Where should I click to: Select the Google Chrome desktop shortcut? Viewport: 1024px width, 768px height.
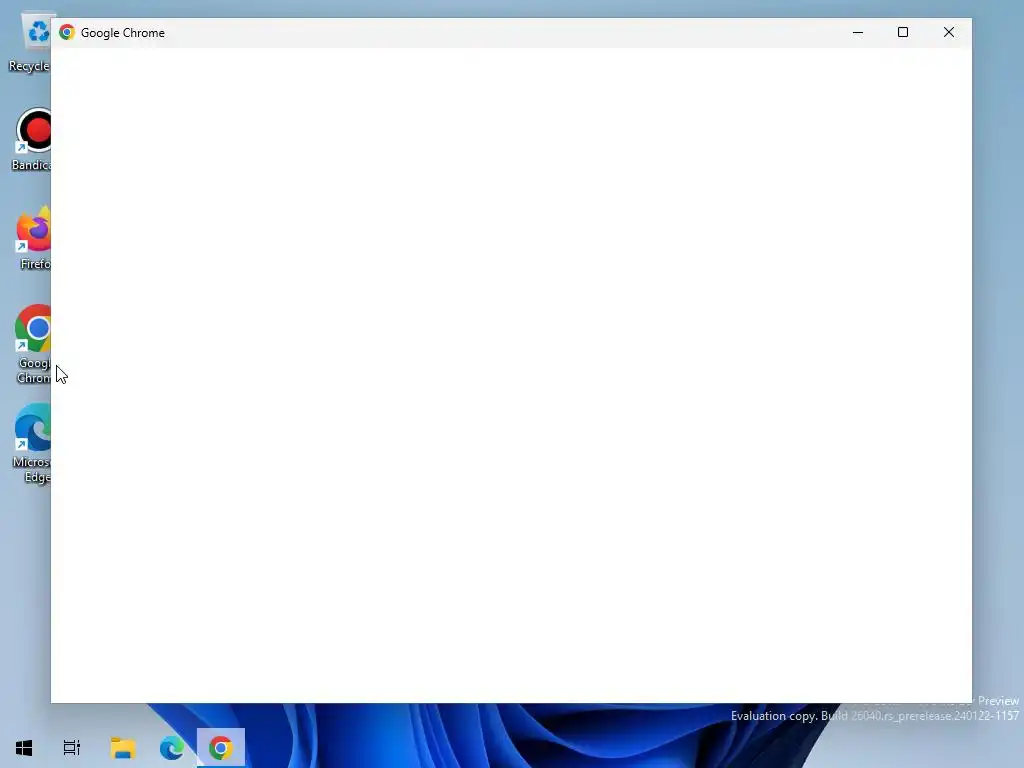click(x=33, y=344)
